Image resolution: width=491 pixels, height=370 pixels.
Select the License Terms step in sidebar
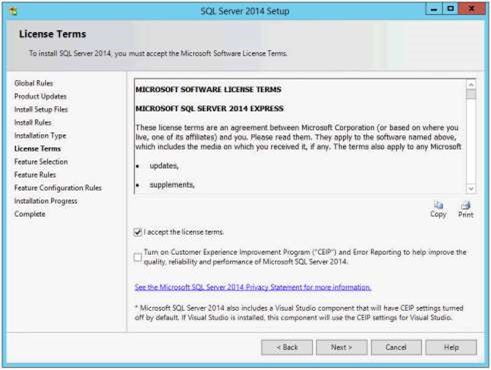click(37, 149)
